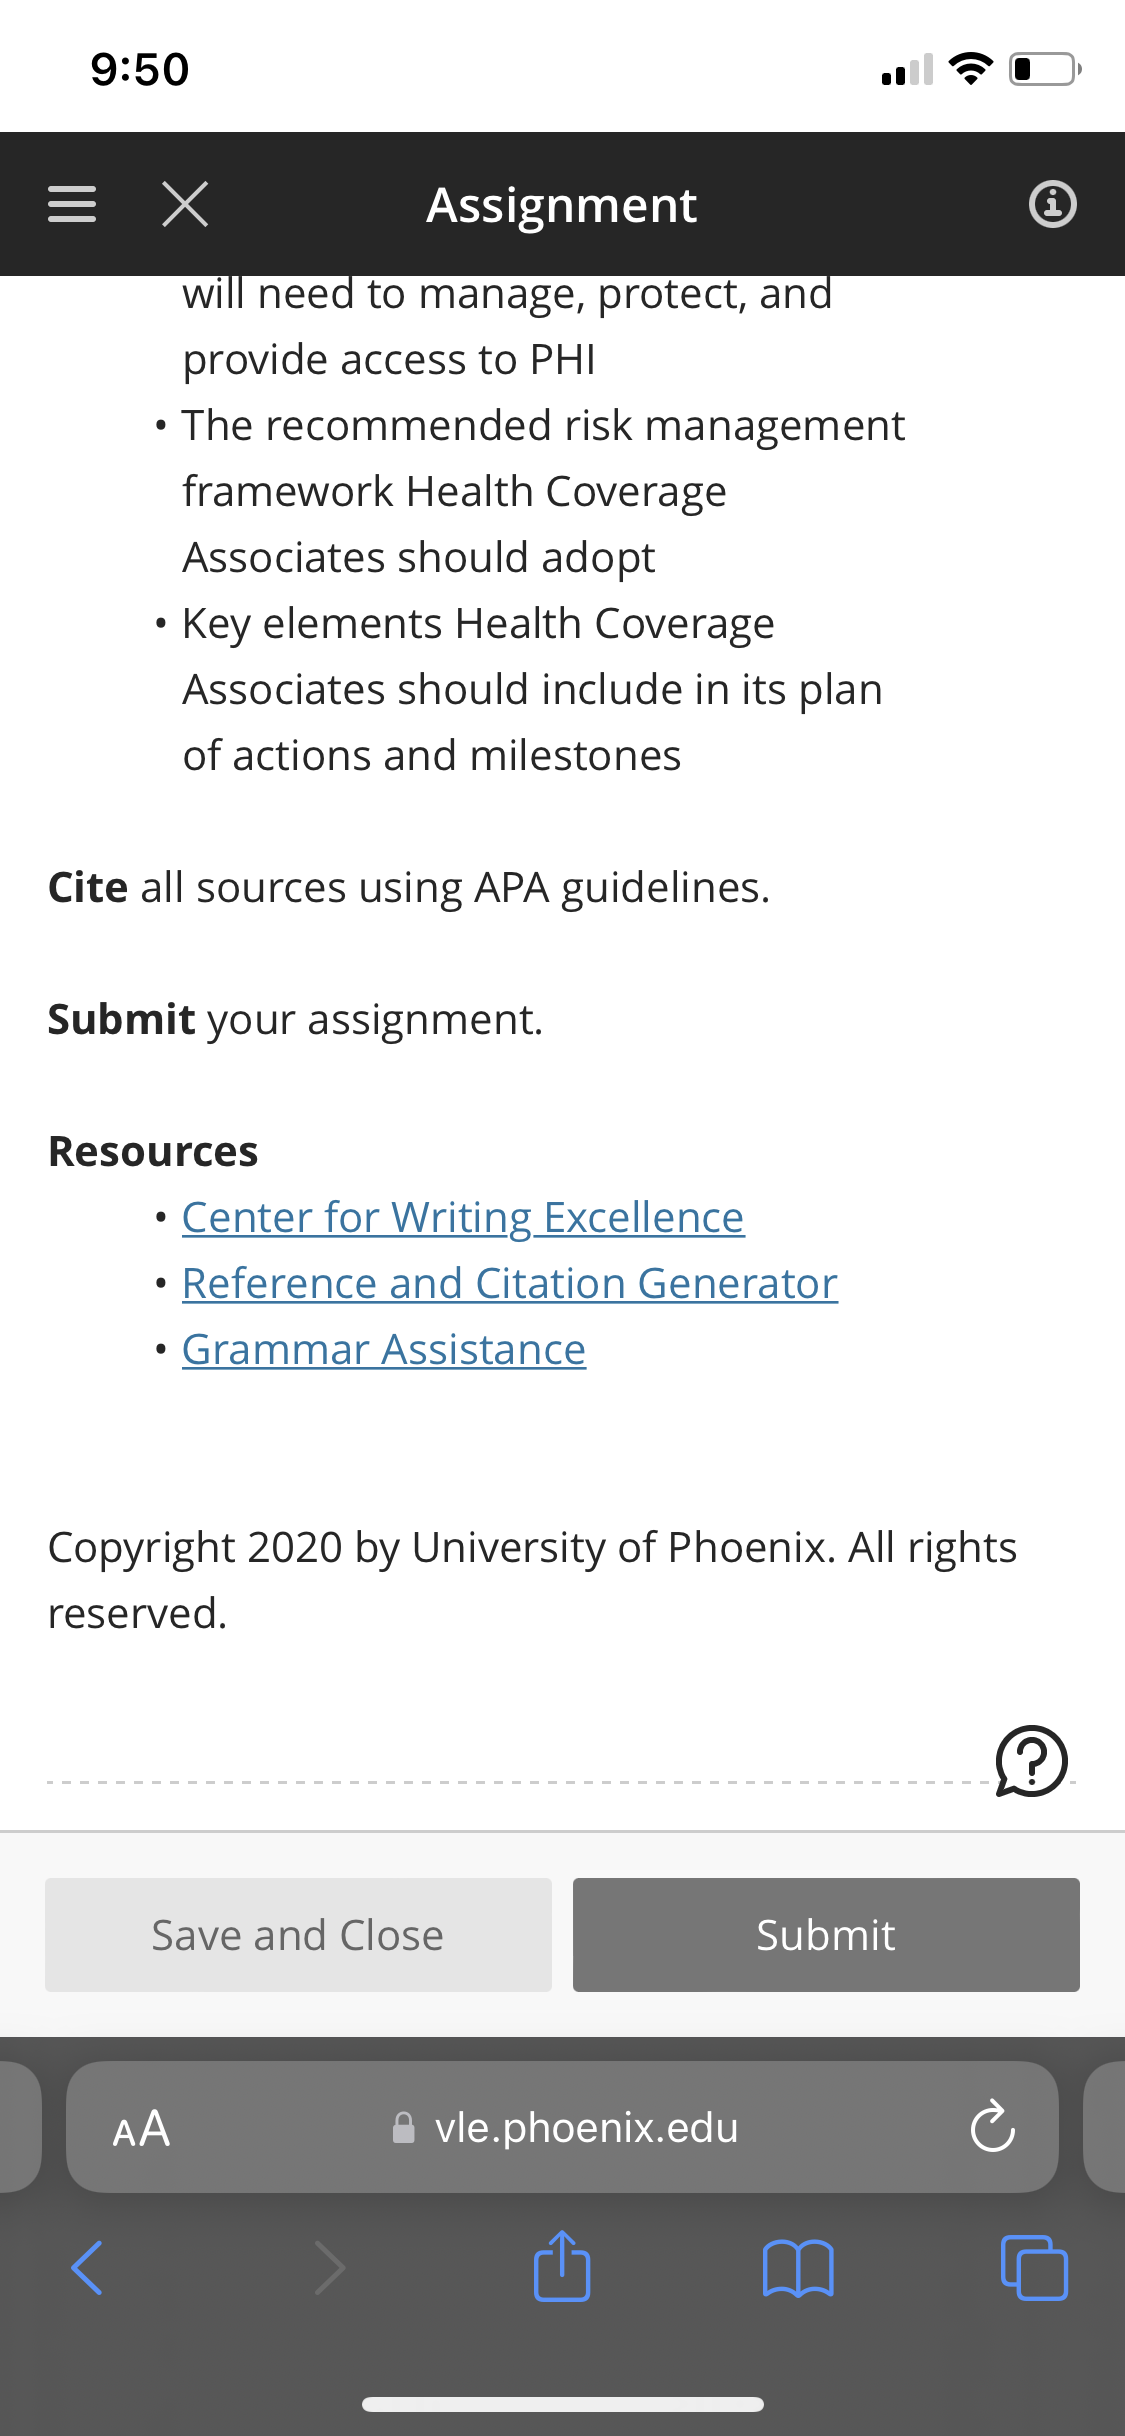
Task: Reload the page with refresh icon
Action: tap(992, 2126)
